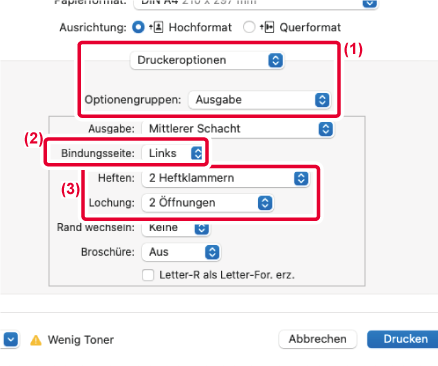Screen dimensions: 438x366
Task: Enable Letter-R als Letter-For. erz. checkbox
Action: click(148, 275)
